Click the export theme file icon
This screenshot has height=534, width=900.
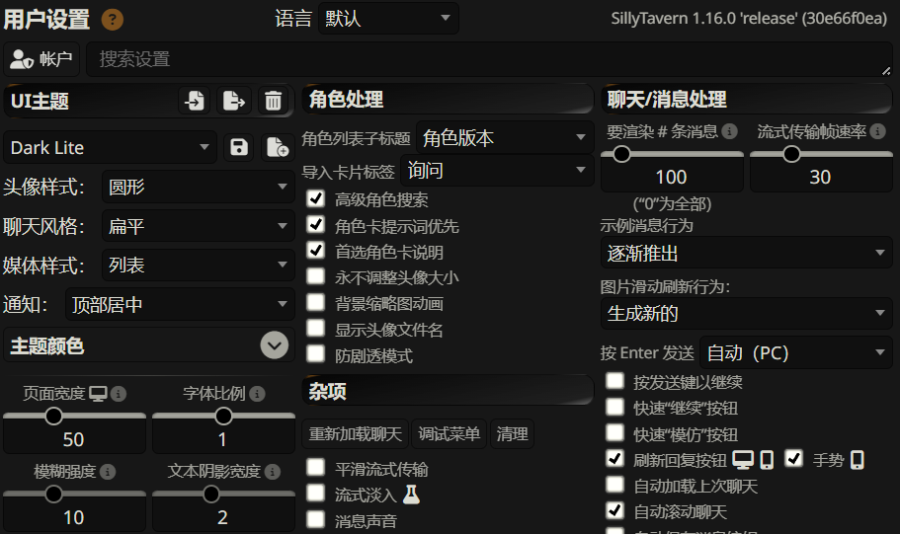click(234, 100)
